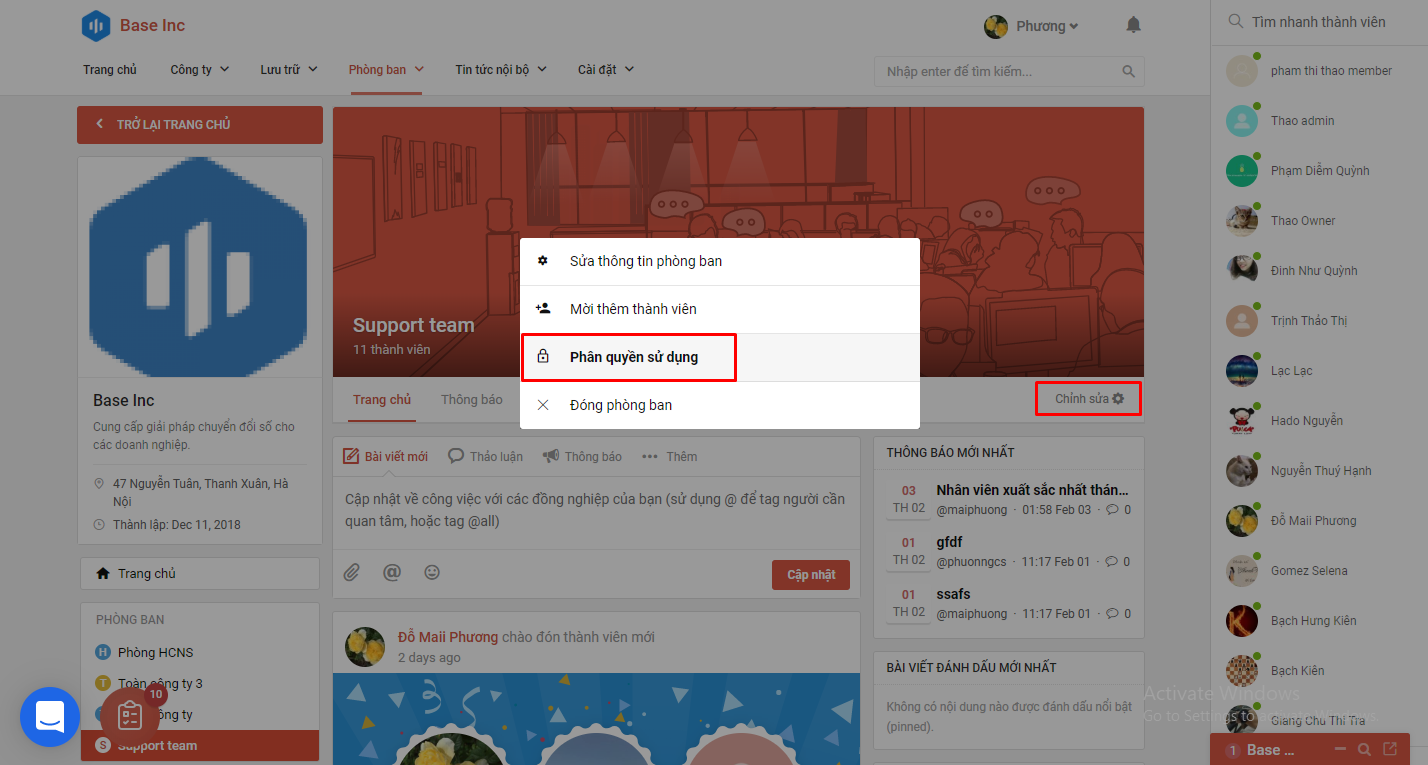Click the post update text area

pos(596,510)
